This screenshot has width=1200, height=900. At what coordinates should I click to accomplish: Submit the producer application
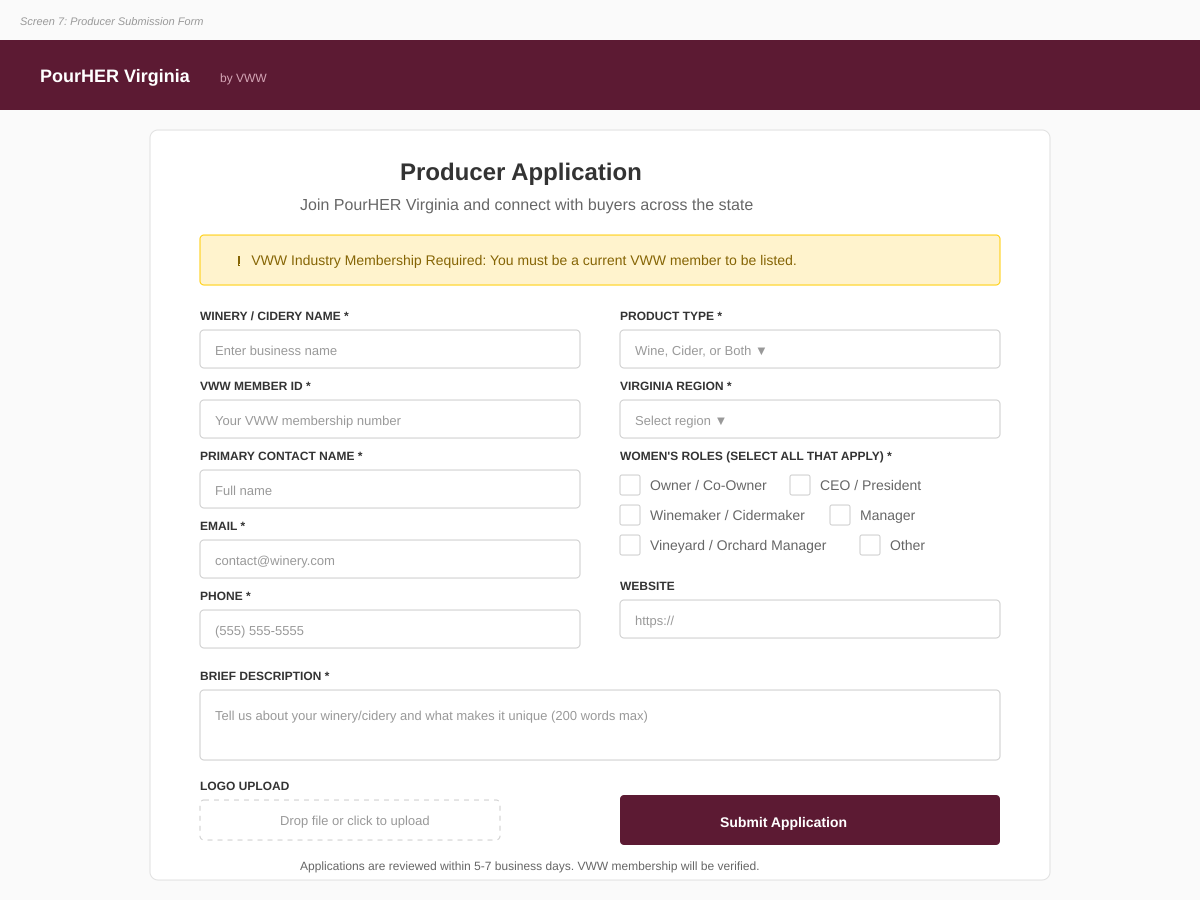(810, 820)
